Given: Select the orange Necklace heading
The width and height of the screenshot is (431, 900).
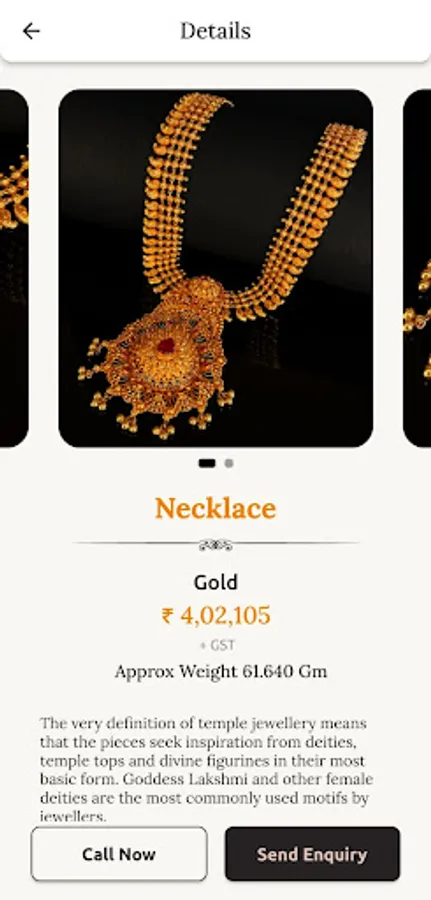Looking at the screenshot, I should 215,508.
